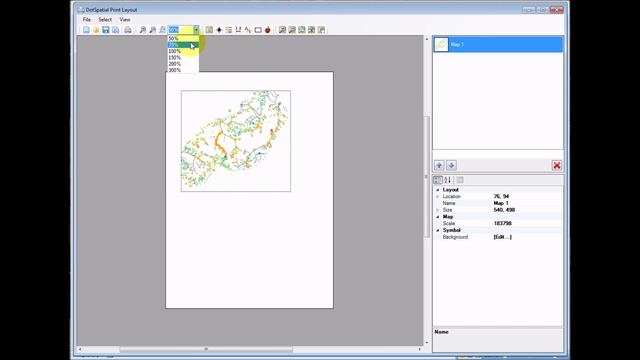Viewport: 640px width, 360px height.
Task: Click the map Zoom In tool icon
Action: (x=282, y=30)
